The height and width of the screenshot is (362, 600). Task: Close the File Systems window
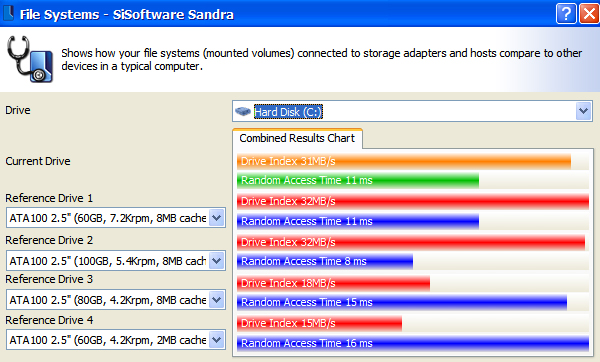pyautogui.click(x=589, y=14)
